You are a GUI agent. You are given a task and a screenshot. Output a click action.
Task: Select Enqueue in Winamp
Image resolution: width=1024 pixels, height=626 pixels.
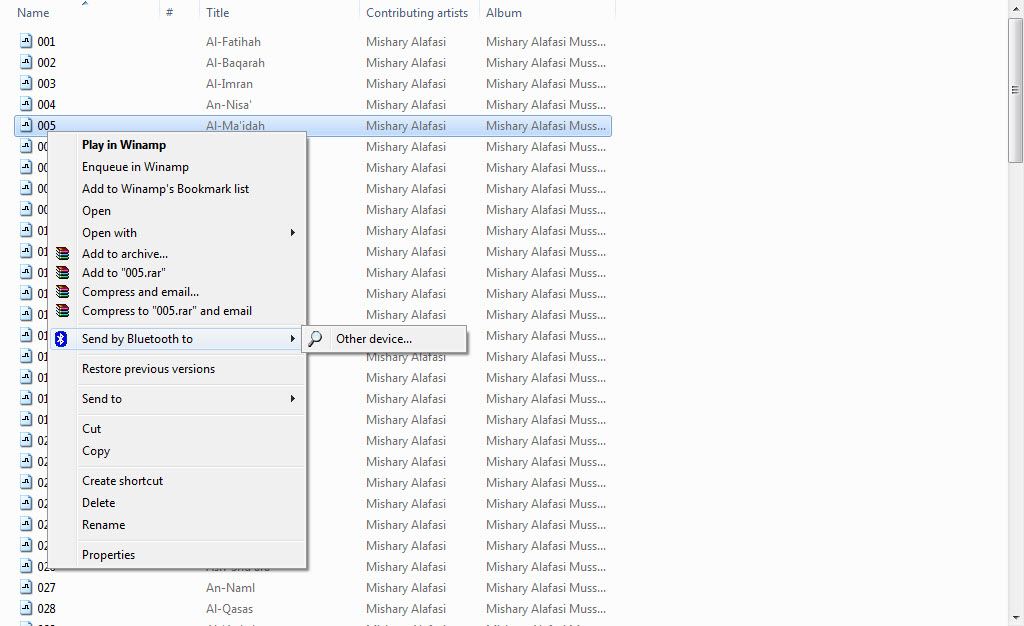(x=135, y=166)
